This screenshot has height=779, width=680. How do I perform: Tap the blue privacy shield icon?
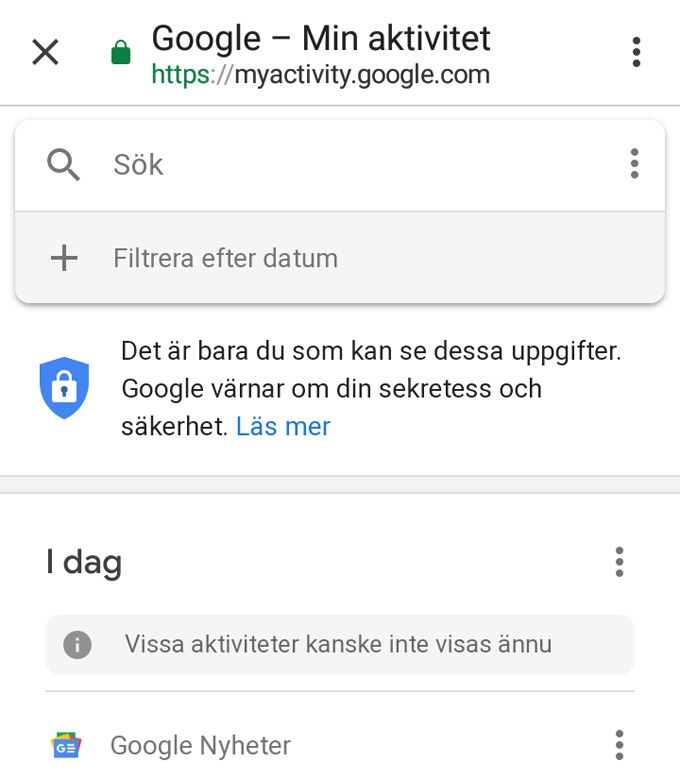(64, 388)
